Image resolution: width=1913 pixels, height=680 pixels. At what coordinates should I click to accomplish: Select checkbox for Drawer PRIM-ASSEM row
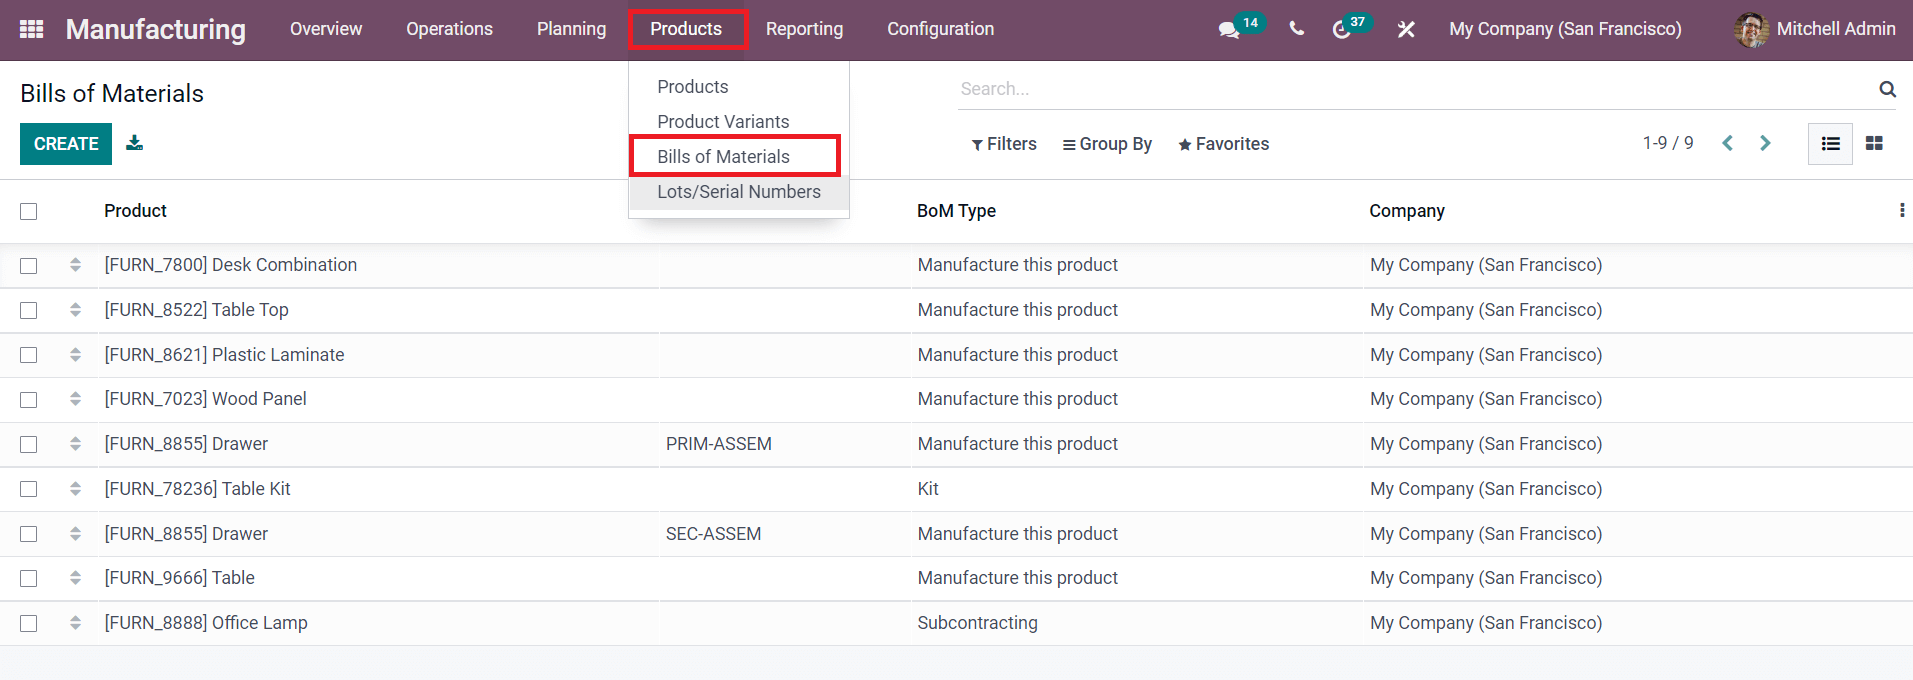(x=28, y=445)
